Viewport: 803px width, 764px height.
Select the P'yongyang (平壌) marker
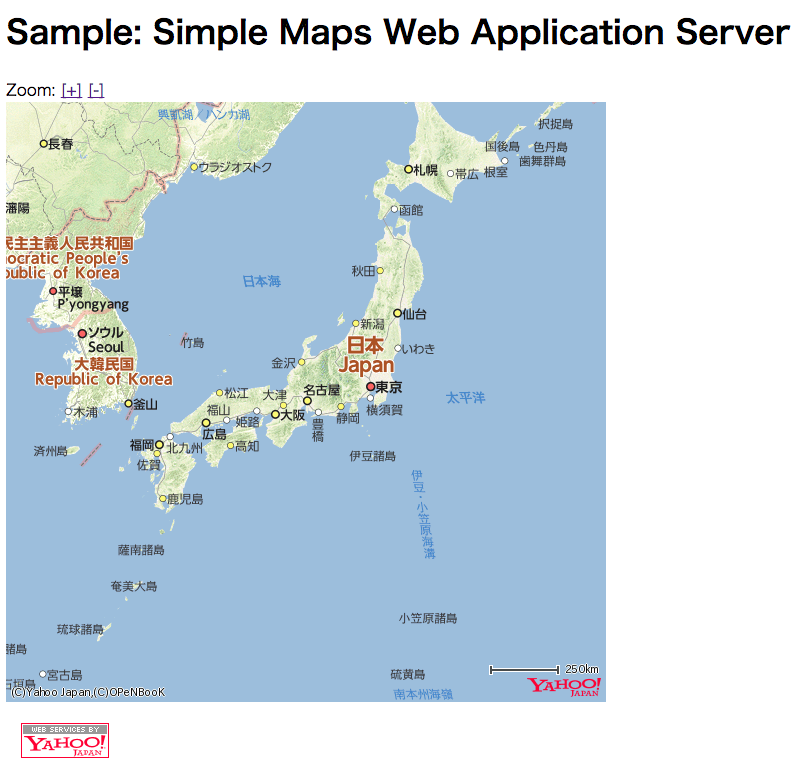[x=55, y=290]
